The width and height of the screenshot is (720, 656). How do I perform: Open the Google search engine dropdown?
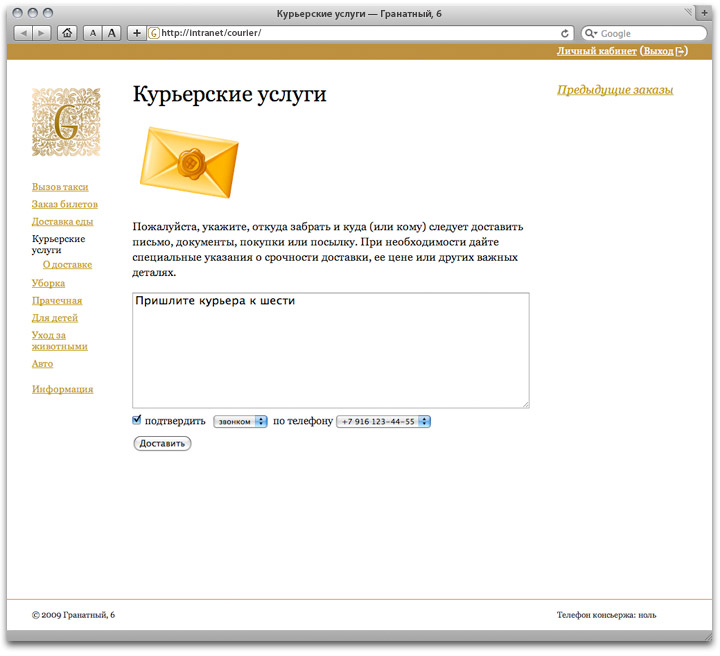(x=591, y=33)
